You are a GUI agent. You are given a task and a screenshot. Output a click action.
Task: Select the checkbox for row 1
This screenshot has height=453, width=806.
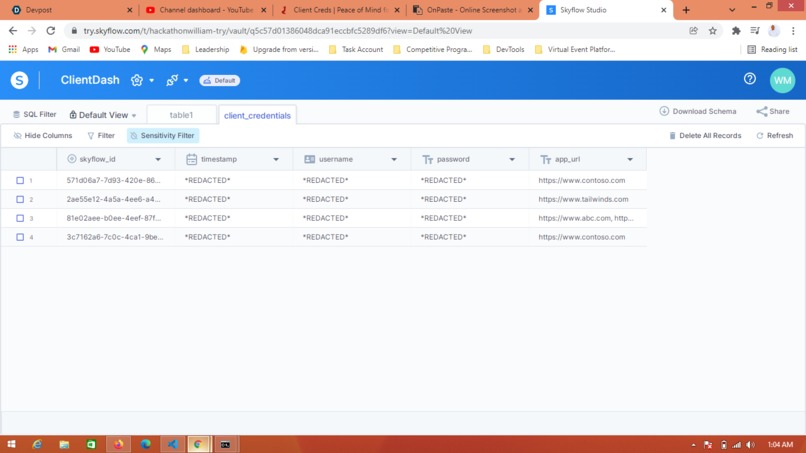[20, 180]
